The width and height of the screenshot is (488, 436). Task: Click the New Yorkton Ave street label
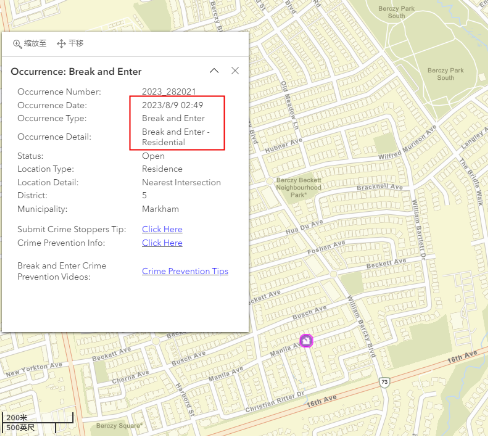[x=34, y=369]
